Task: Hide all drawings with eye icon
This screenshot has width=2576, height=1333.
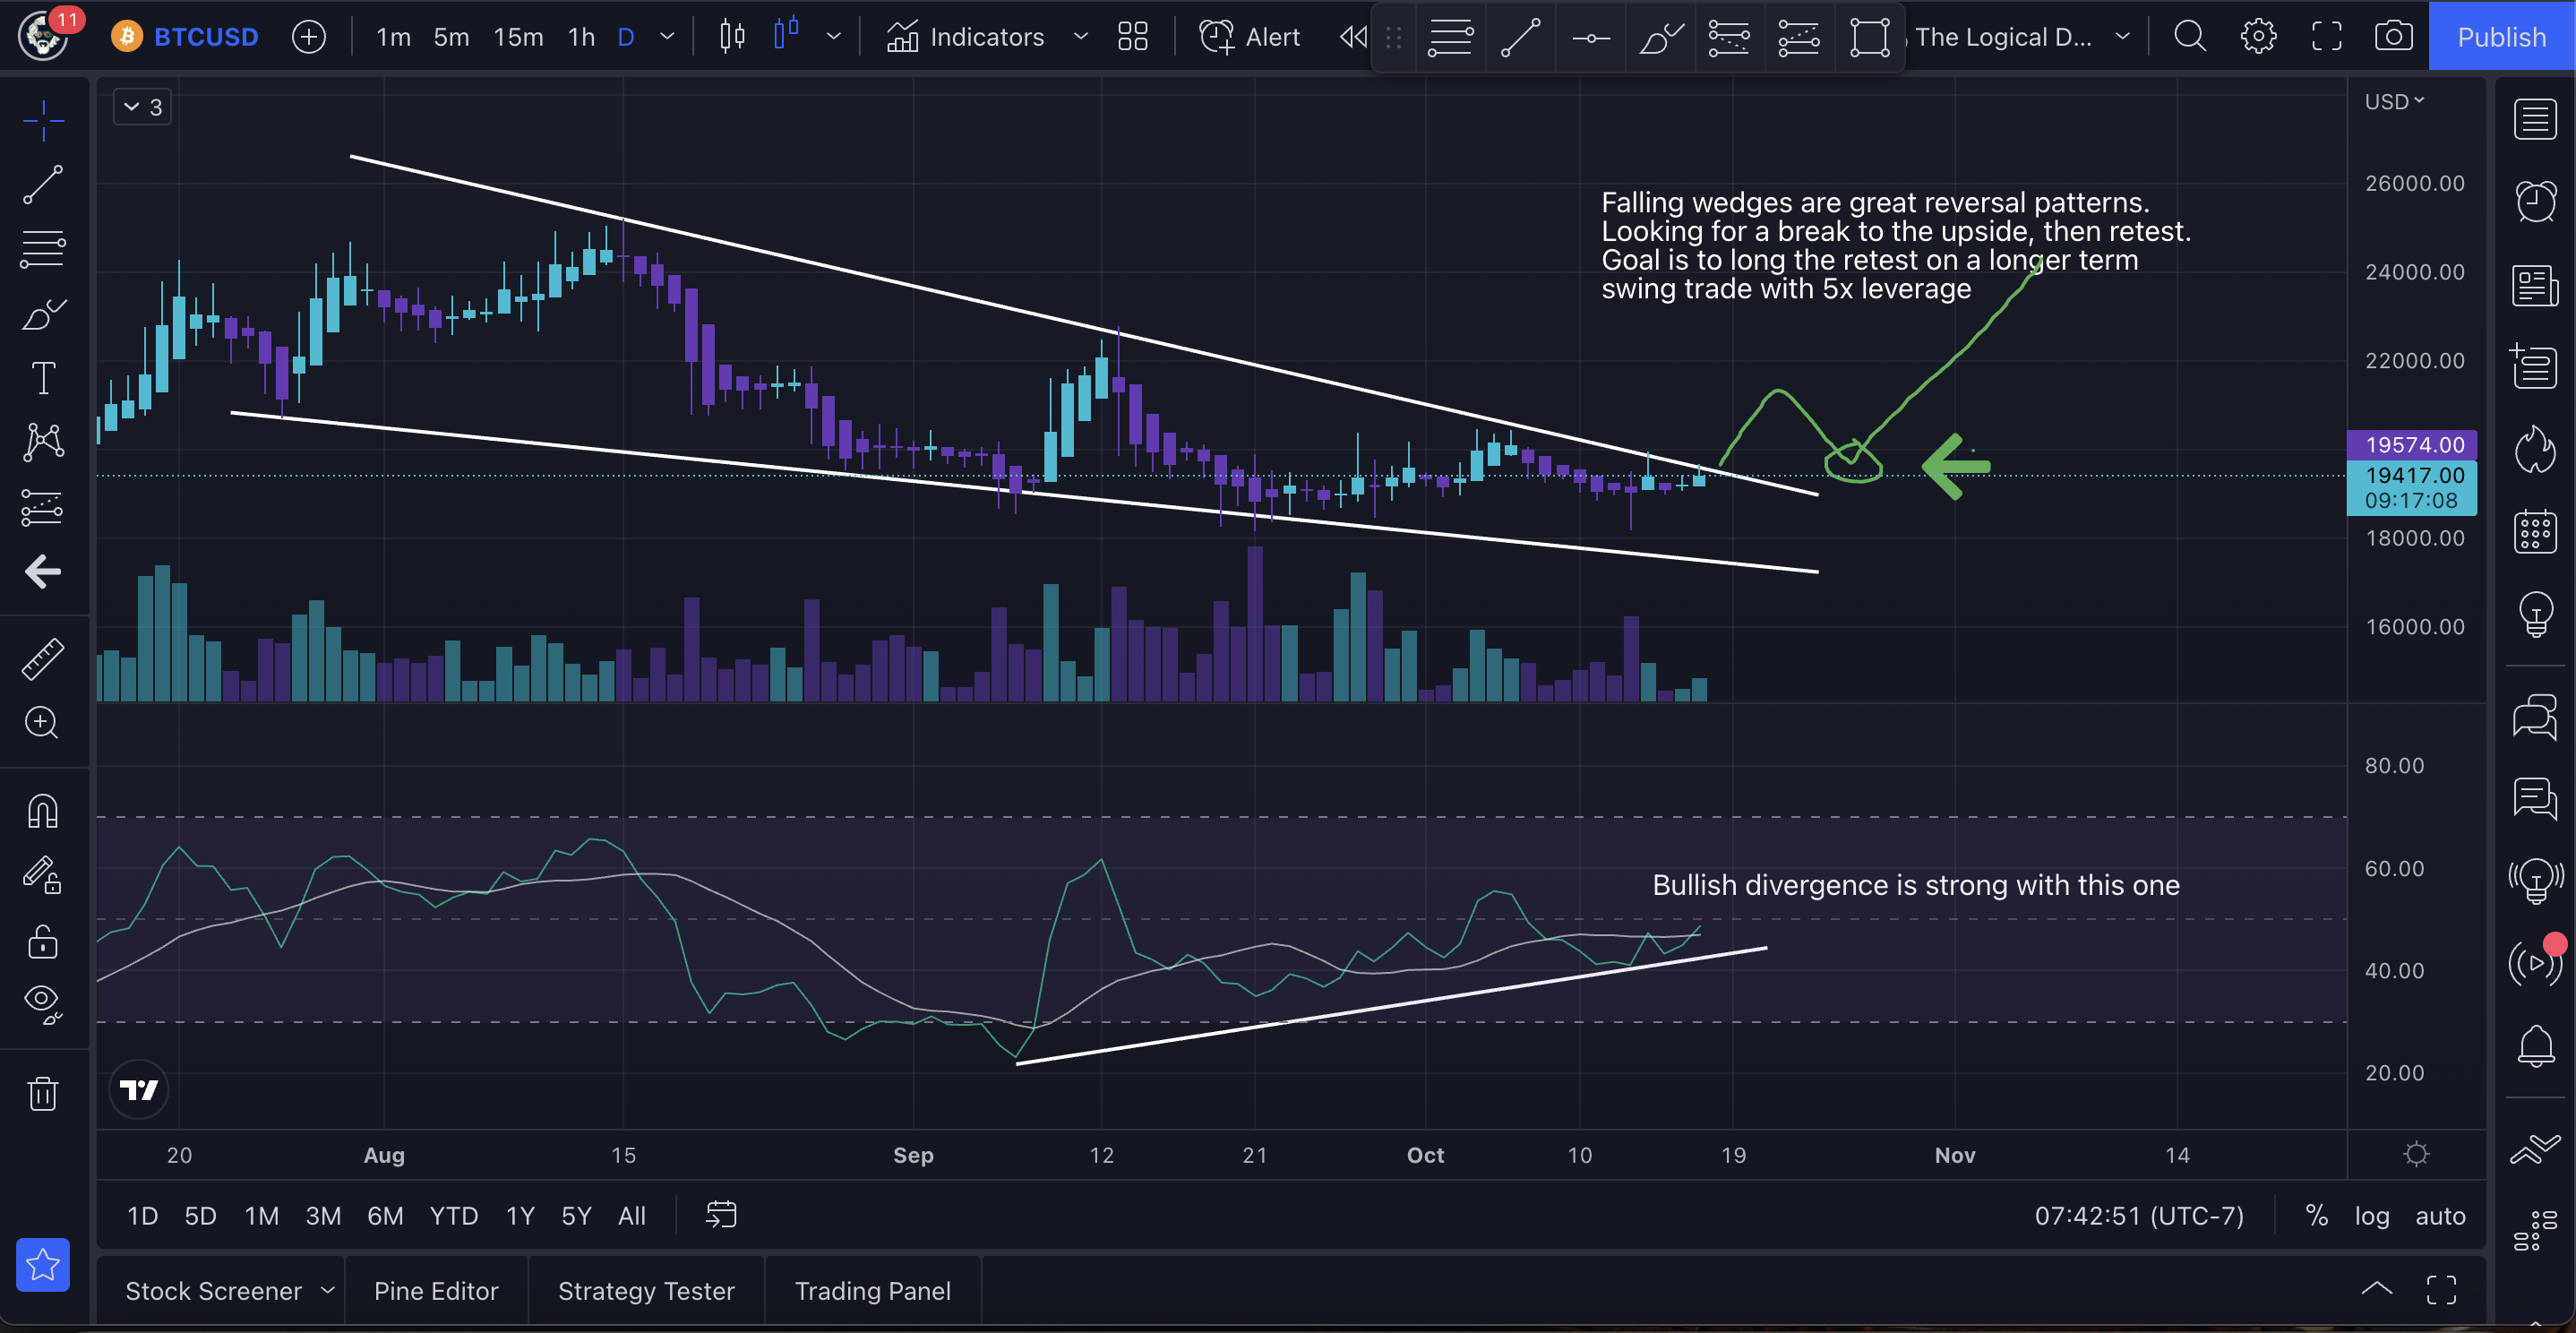Action: (43, 1004)
